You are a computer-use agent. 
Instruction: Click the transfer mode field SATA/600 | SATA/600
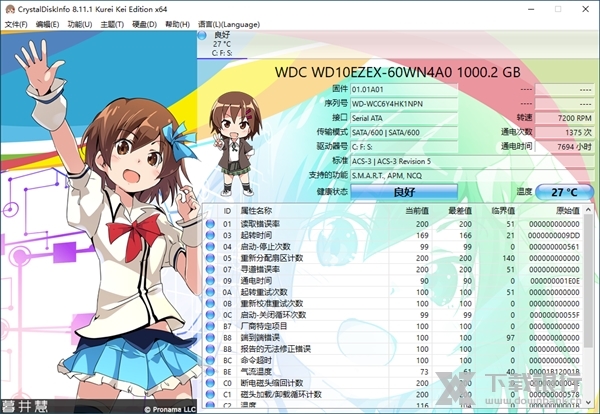(x=404, y=132)
